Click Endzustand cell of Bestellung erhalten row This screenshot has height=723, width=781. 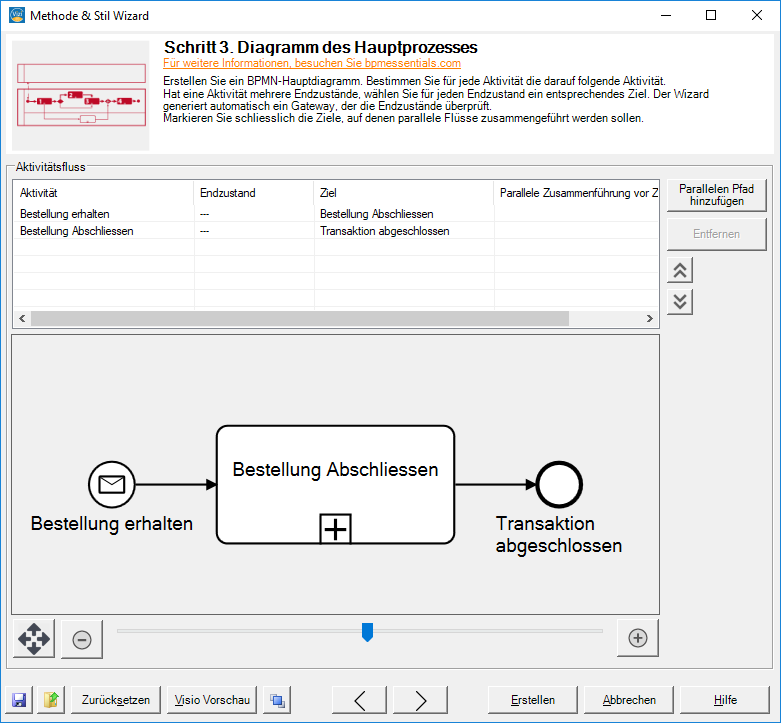254,214
